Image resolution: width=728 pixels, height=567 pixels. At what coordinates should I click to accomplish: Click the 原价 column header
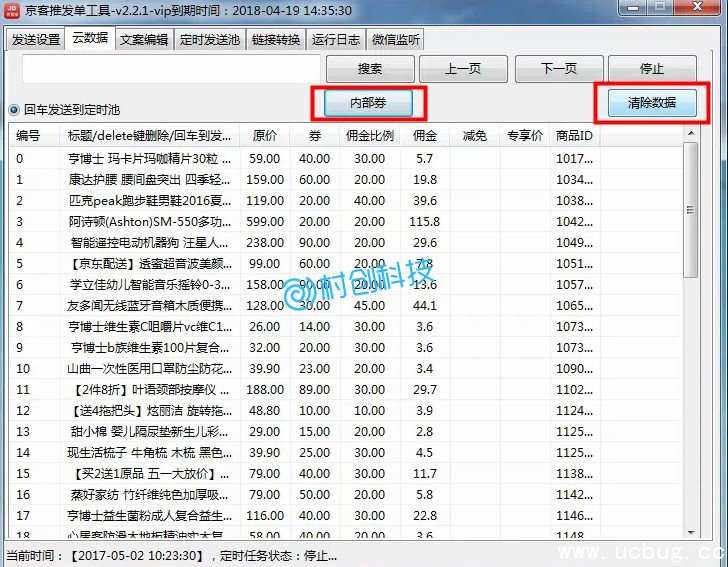265,136
